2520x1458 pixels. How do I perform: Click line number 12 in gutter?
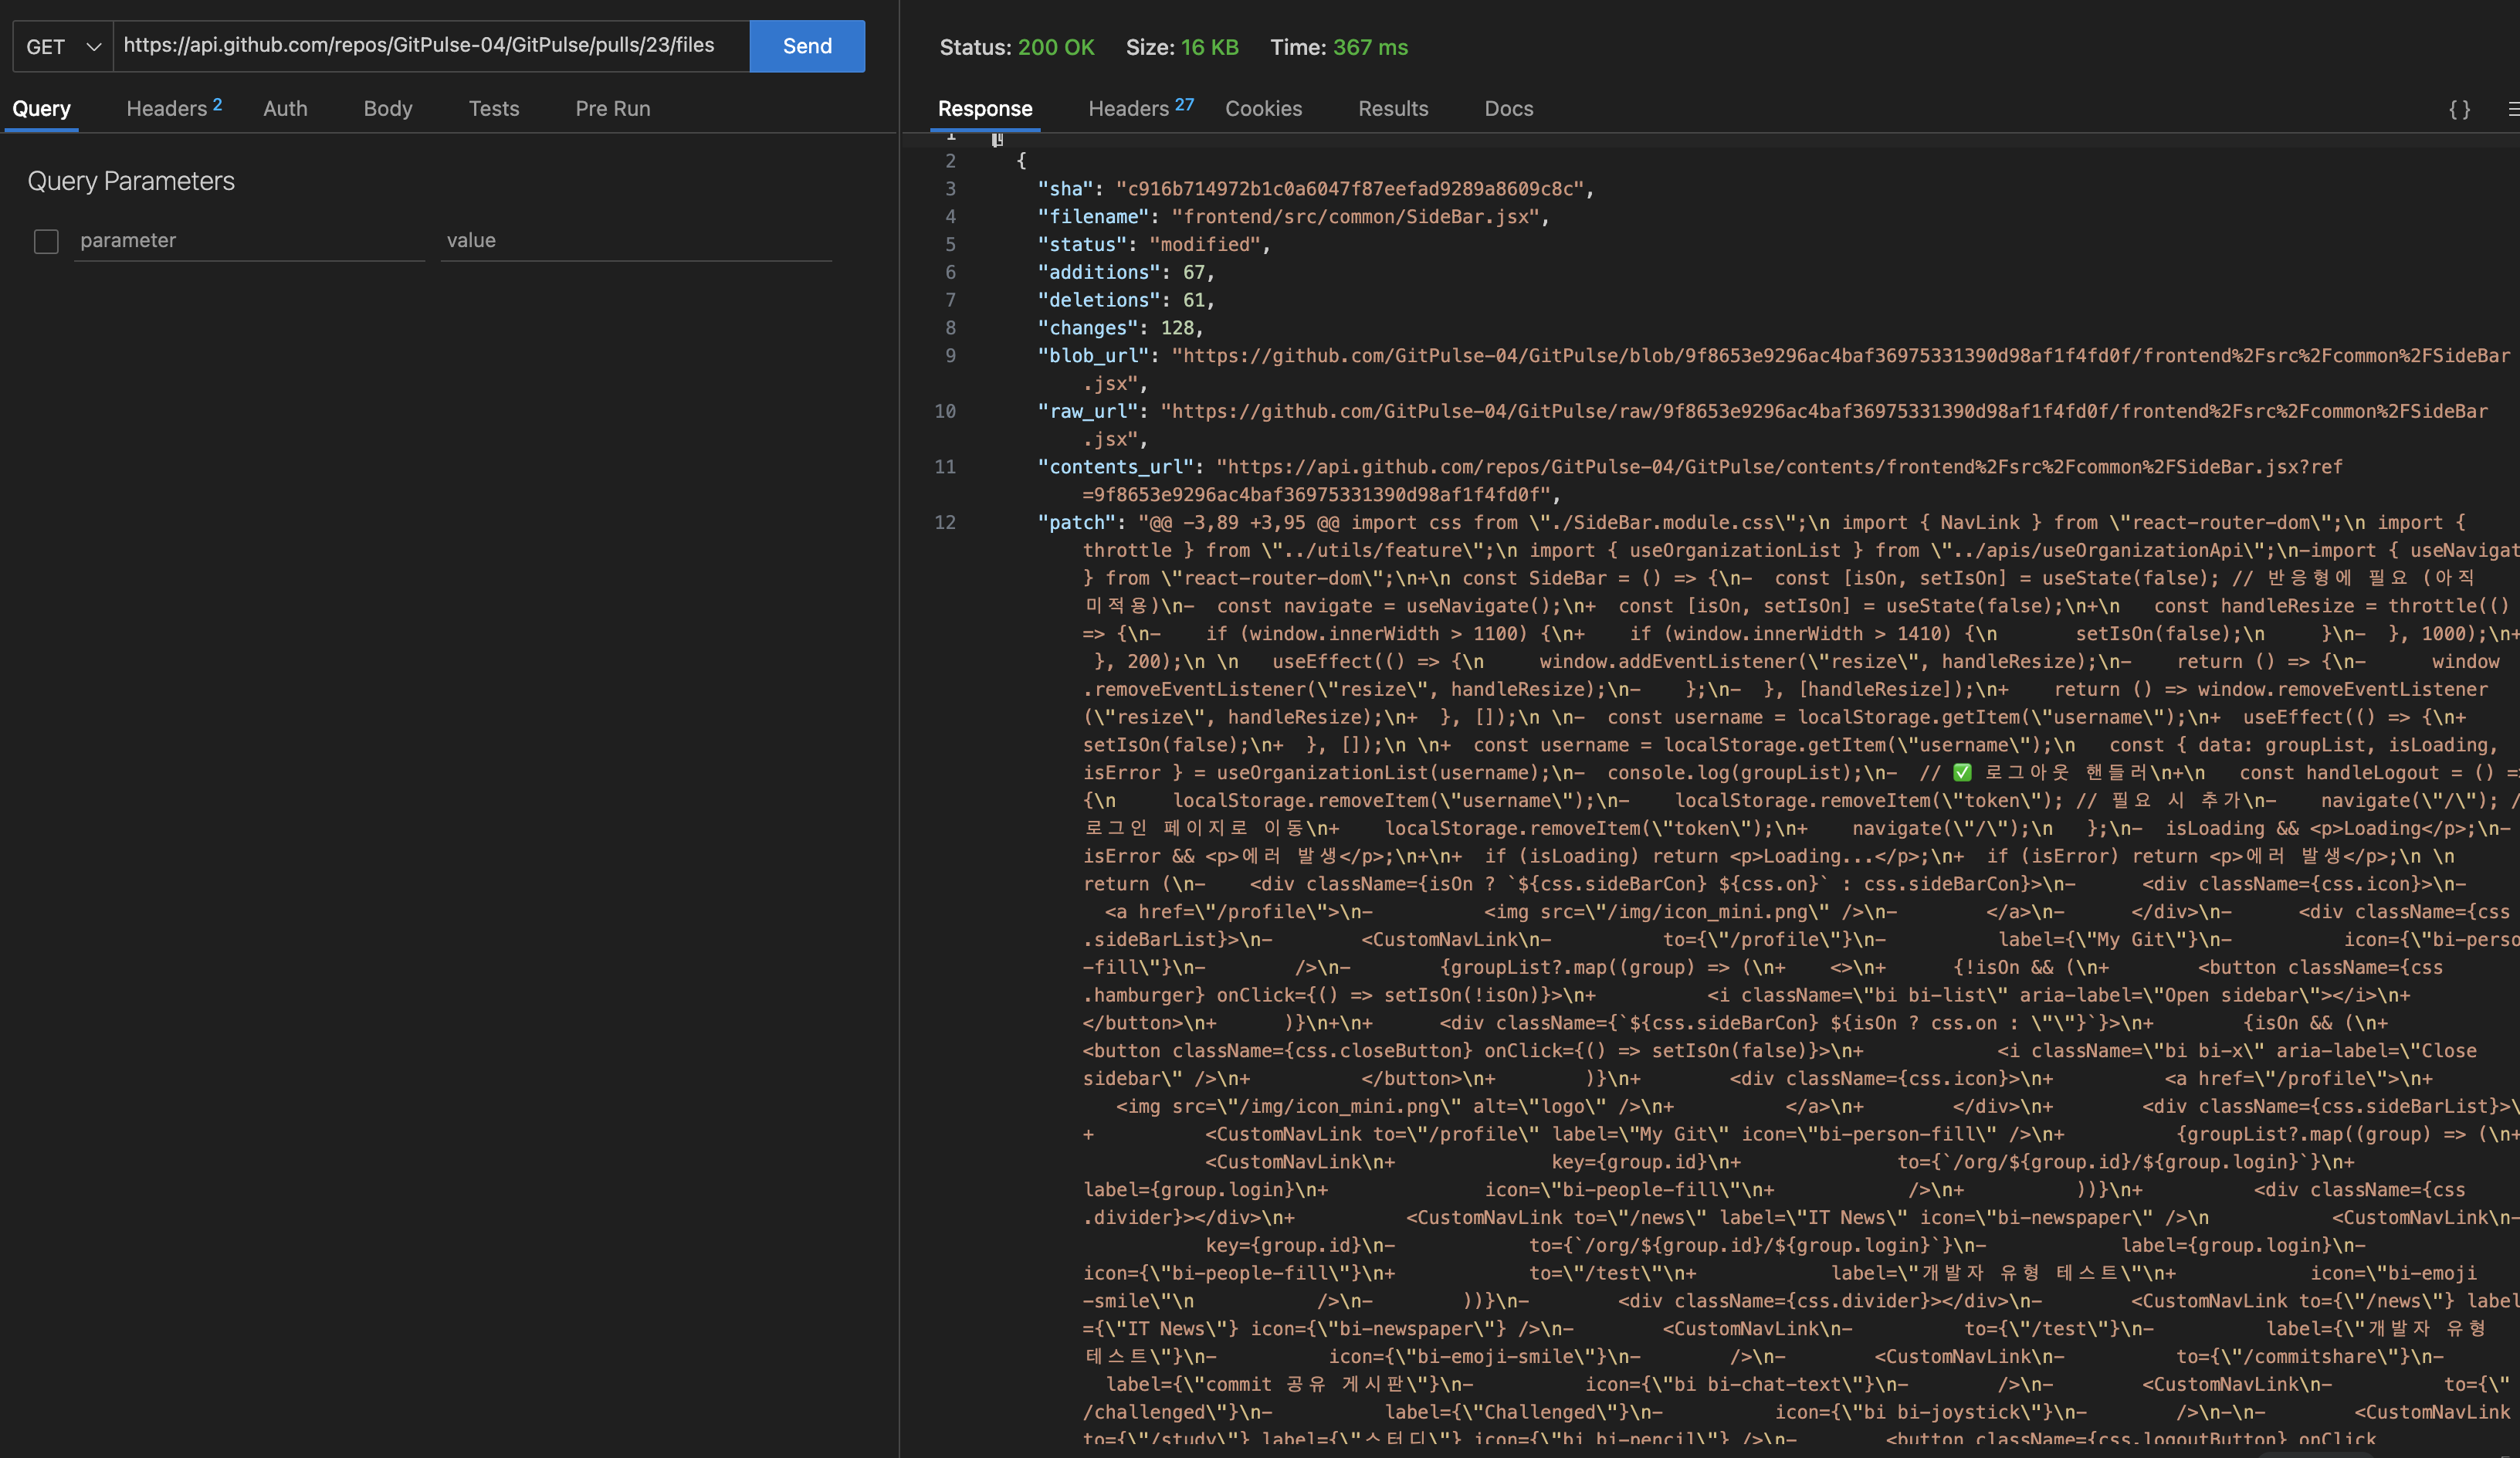pyautogui.click(x=945, y=522)
